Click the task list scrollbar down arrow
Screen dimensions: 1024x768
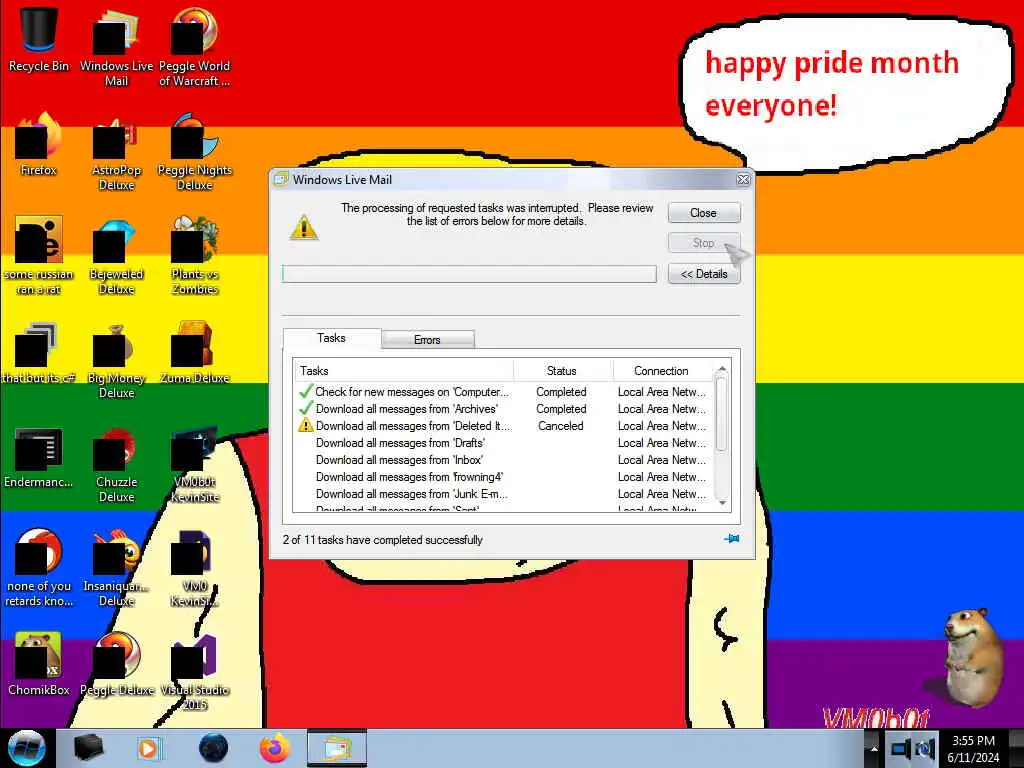(722, 502)
